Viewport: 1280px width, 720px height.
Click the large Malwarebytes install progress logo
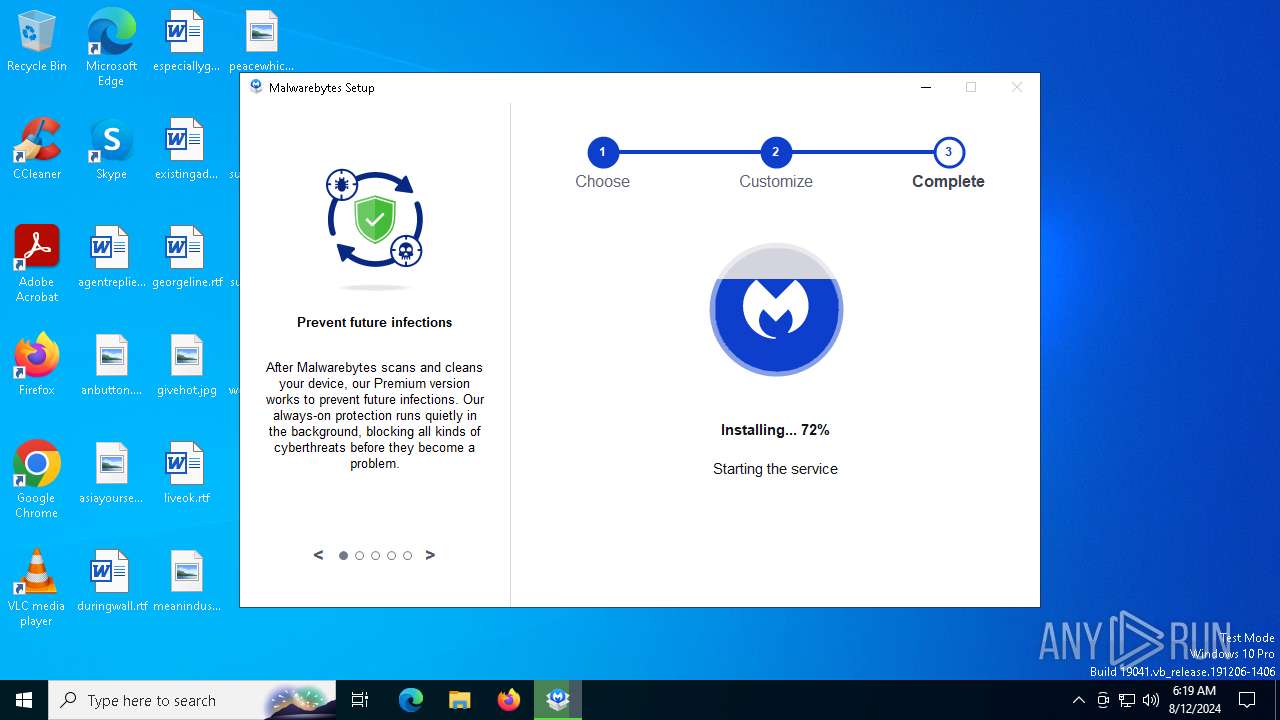point(776,310)
